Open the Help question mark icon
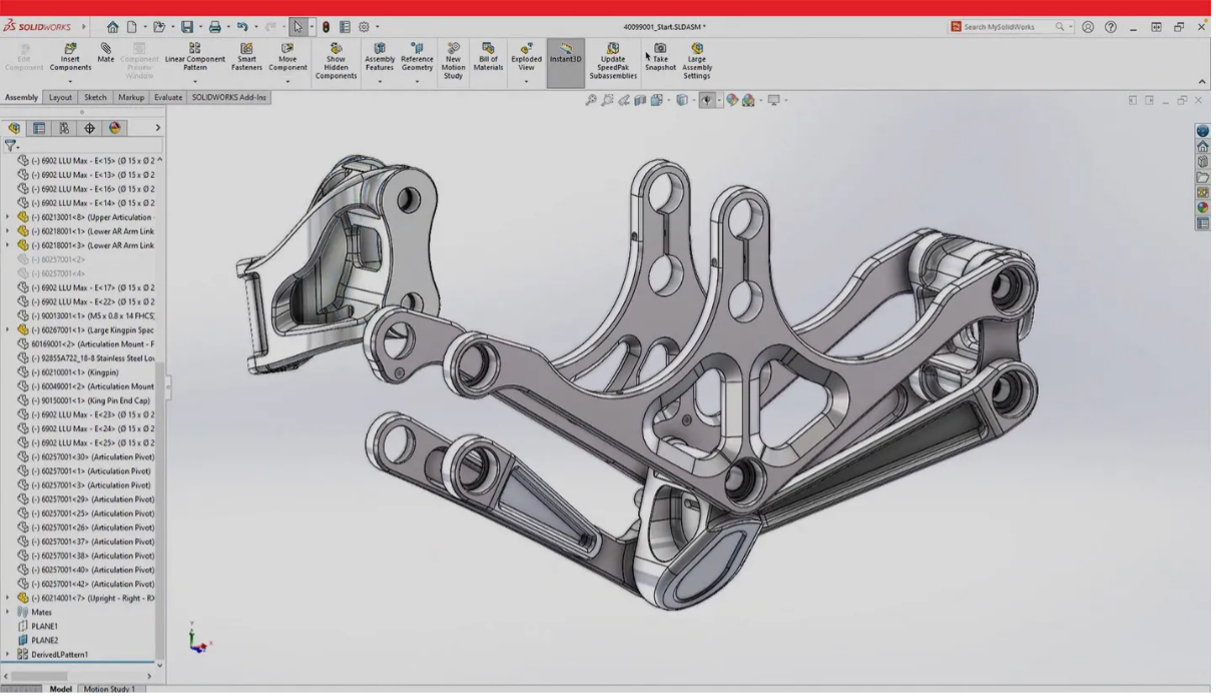The image size is (1216, 696). click(1111, 27)
